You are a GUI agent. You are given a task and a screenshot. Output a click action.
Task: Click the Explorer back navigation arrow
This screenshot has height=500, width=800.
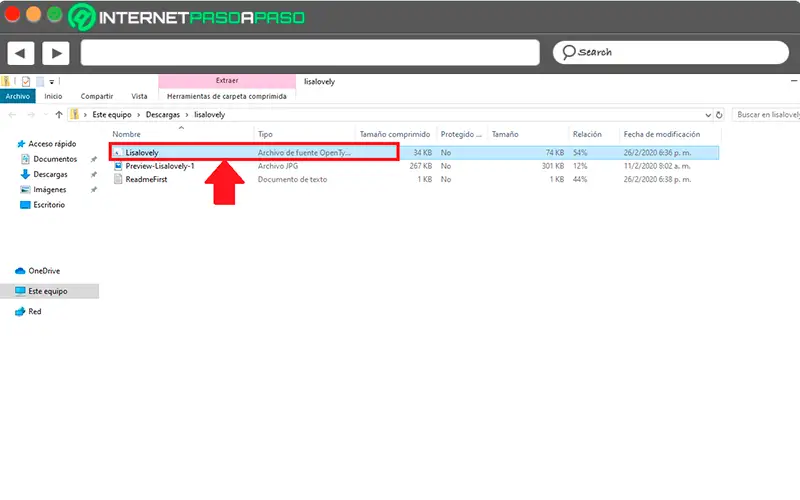coord(12,115)
